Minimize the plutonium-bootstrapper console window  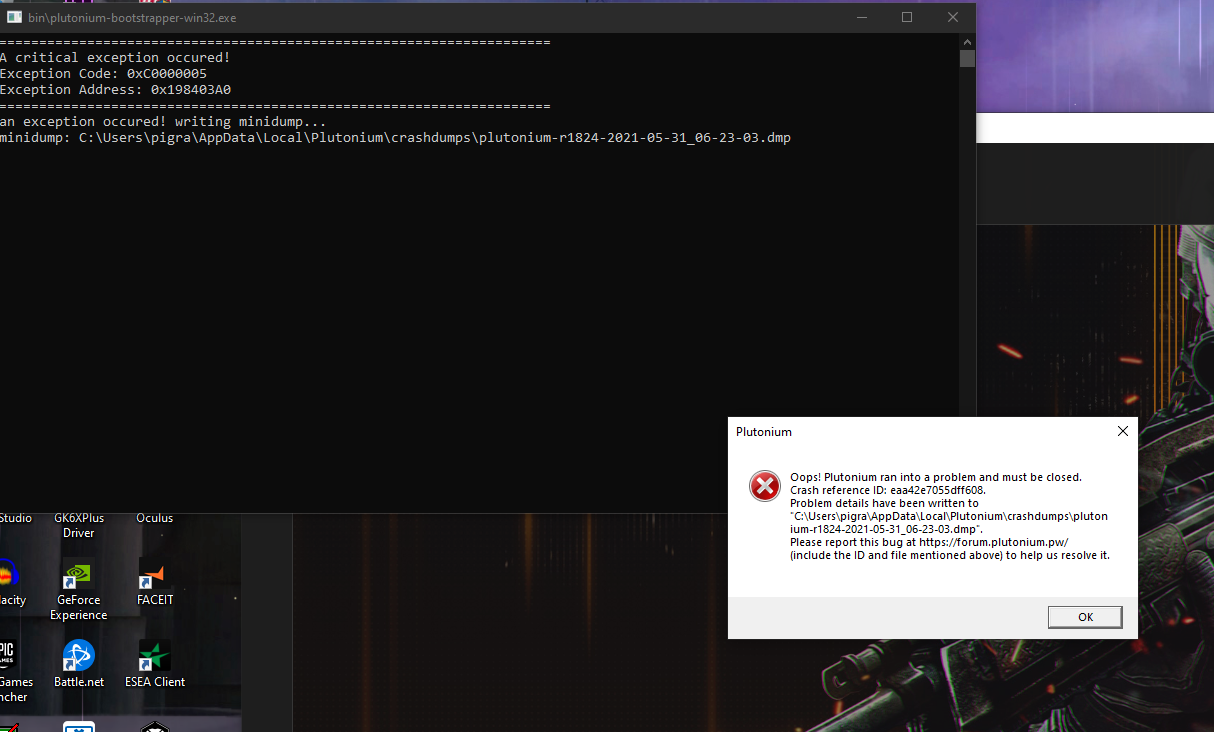click(x=861, y=17)
